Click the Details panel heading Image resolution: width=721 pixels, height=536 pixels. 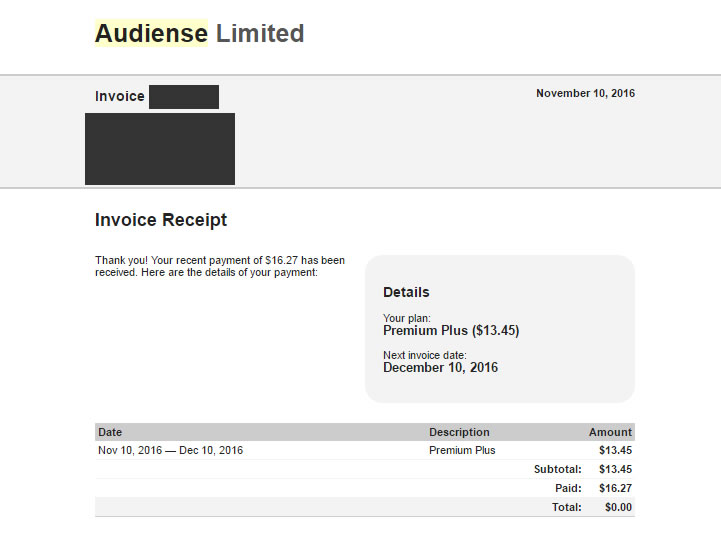click(406, 292)
